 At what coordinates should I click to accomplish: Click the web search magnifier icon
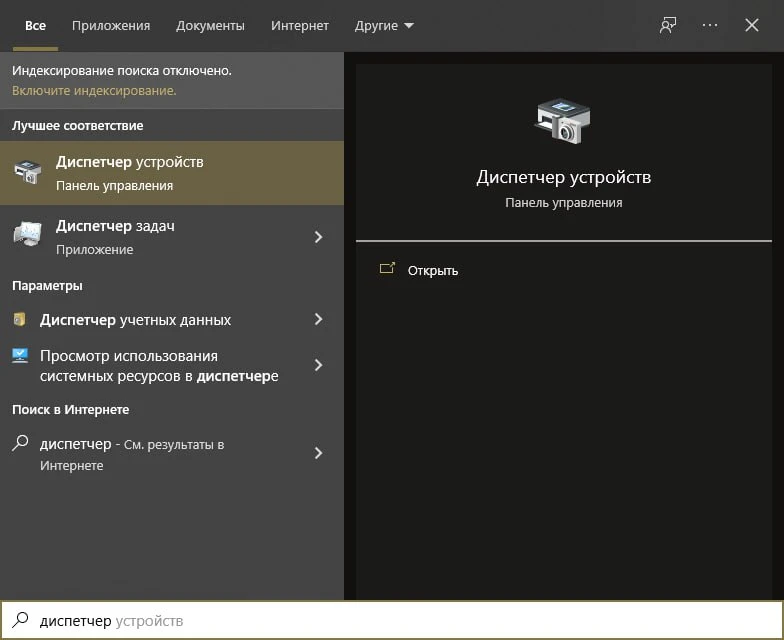20,443
